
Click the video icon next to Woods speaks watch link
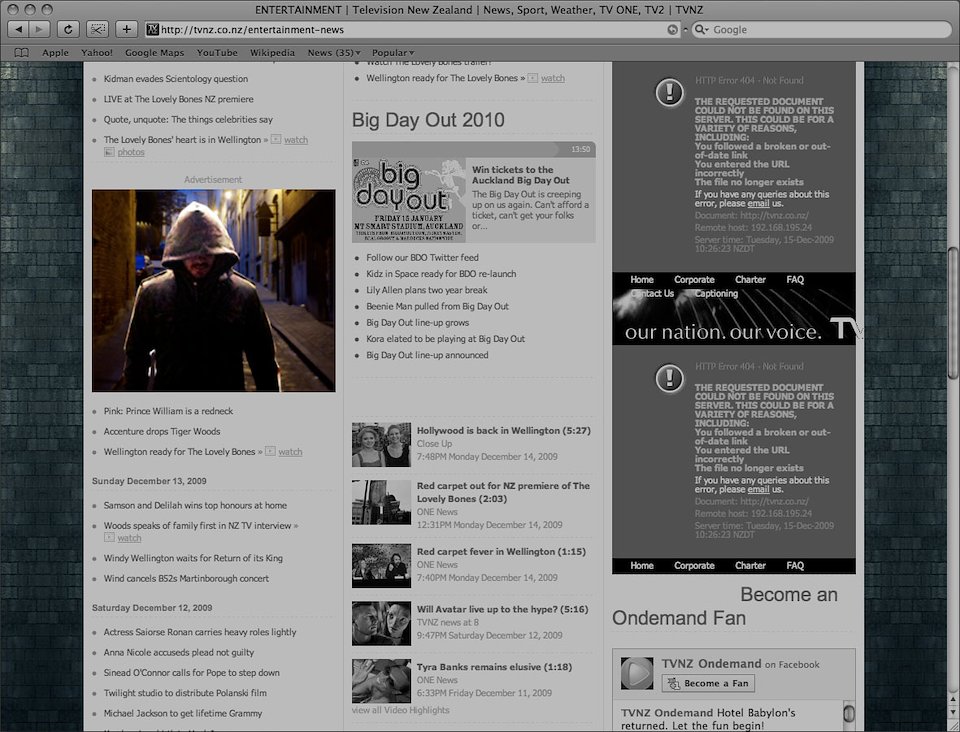click(x=109, y=537)
